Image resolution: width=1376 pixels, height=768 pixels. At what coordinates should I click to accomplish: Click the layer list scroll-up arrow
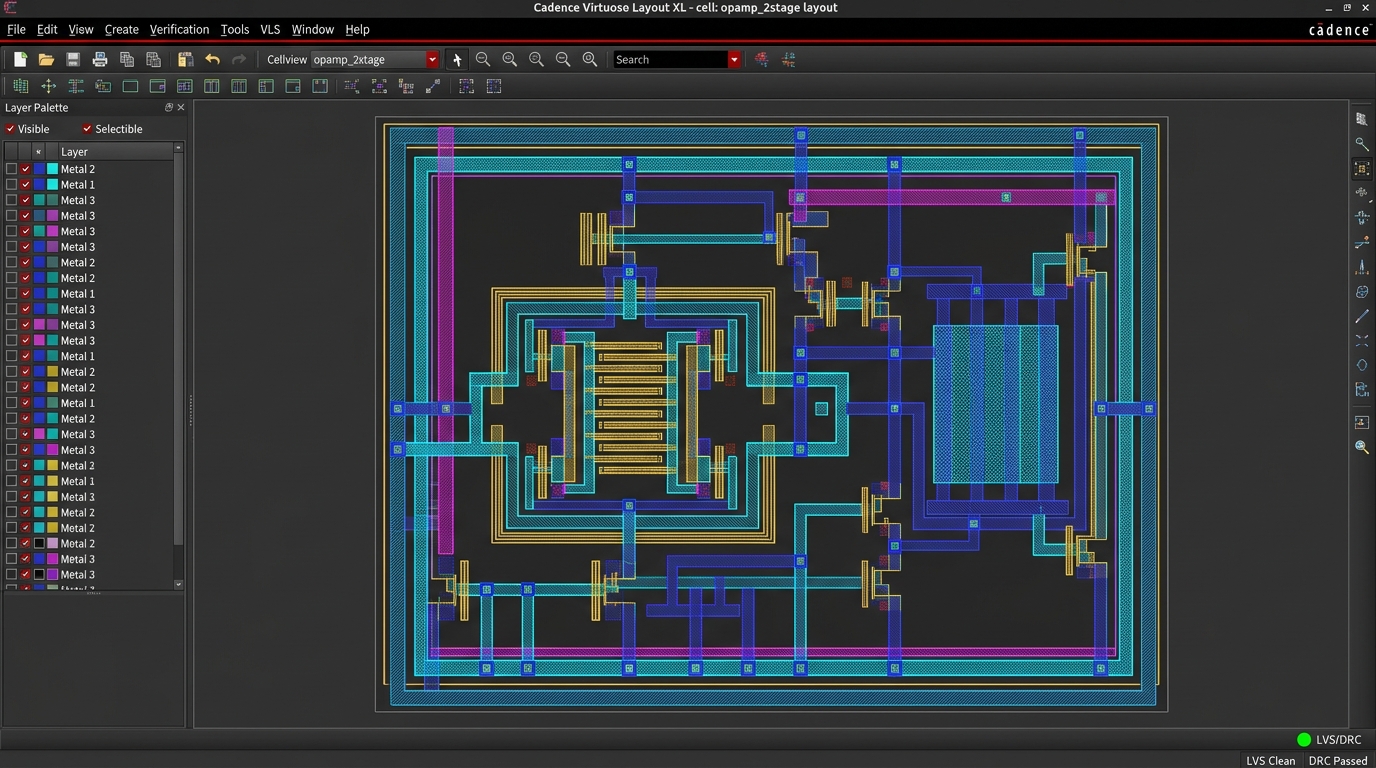[x=179, y=148]
